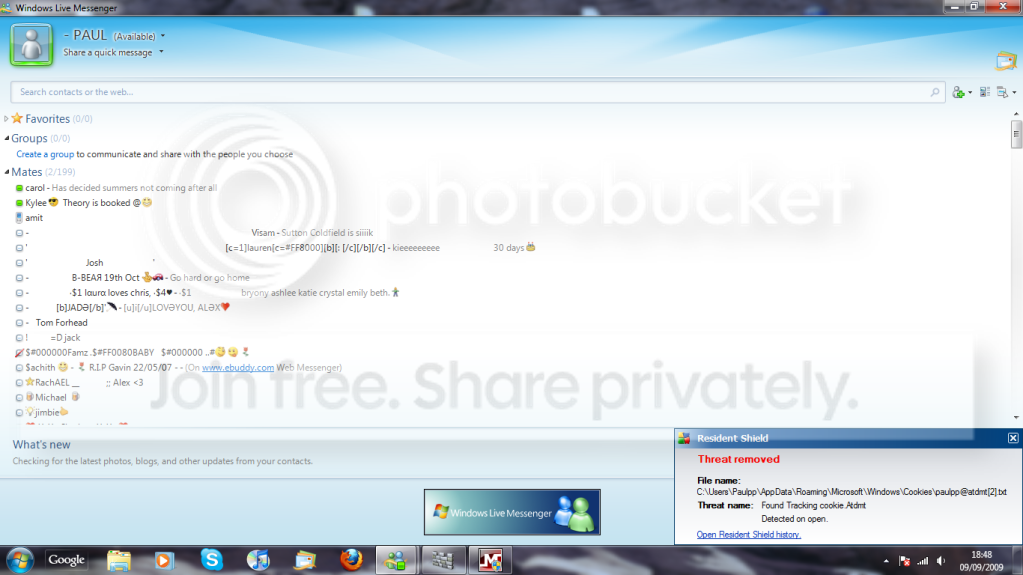Open Windows Media Player taskbar icon

coord(164,561)
